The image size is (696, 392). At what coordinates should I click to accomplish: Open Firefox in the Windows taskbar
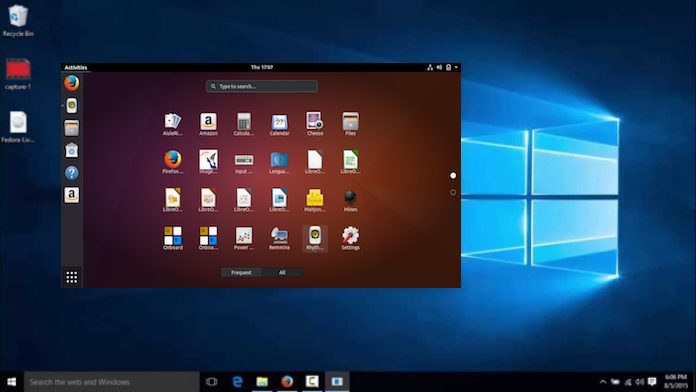tap(287, 382)
